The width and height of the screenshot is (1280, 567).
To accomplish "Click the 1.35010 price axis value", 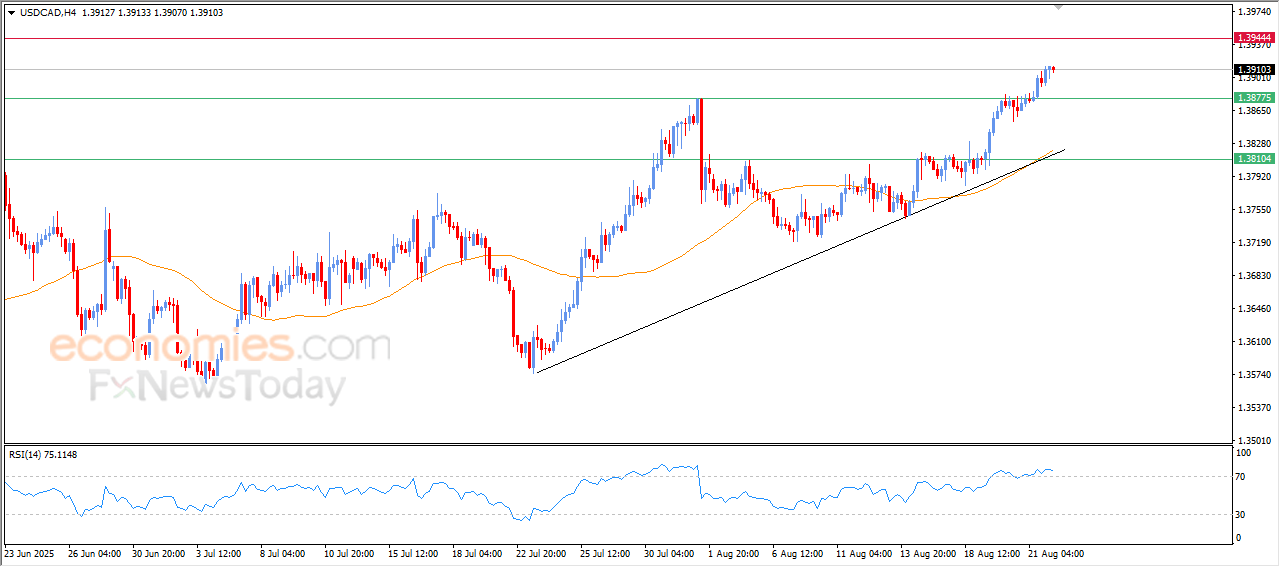I will pyautogui.click(x=1254, y=440).
